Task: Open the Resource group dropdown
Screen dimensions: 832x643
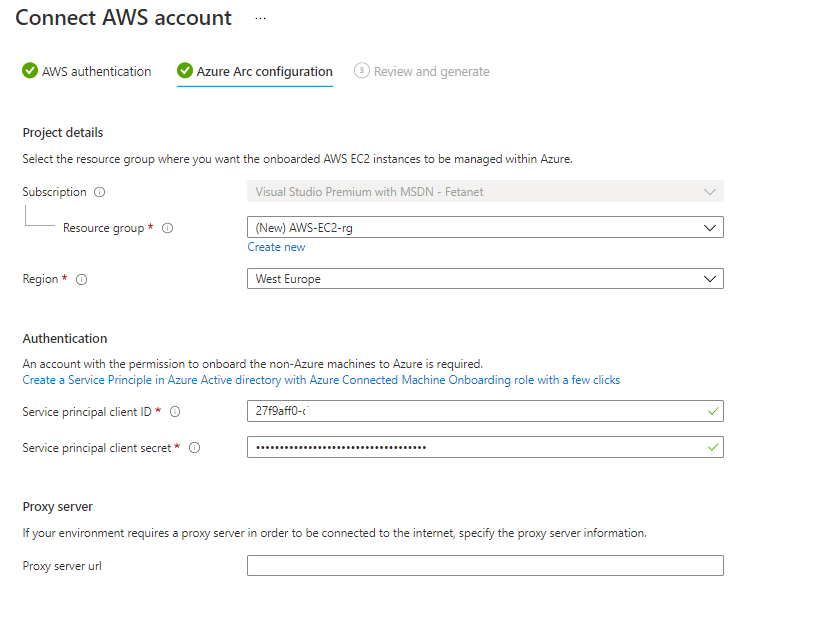Action: tap(485, 228)
